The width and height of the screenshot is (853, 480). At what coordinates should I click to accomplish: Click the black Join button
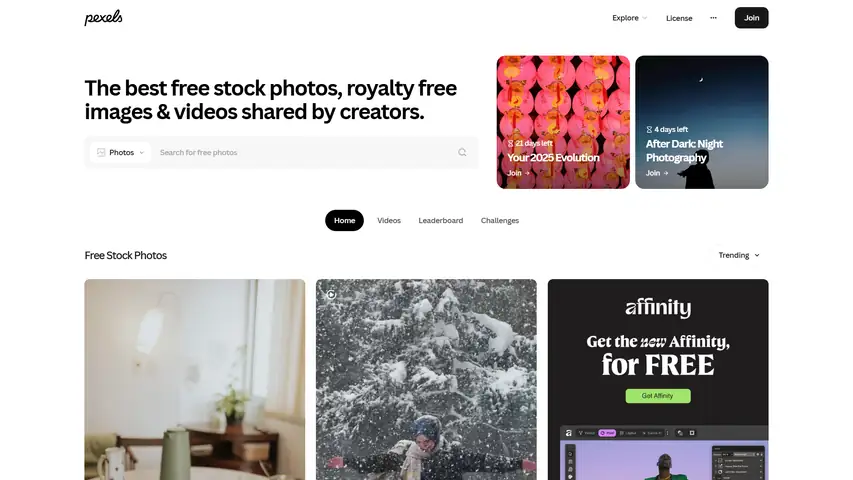pyautogui.click(x=751, y=18)
